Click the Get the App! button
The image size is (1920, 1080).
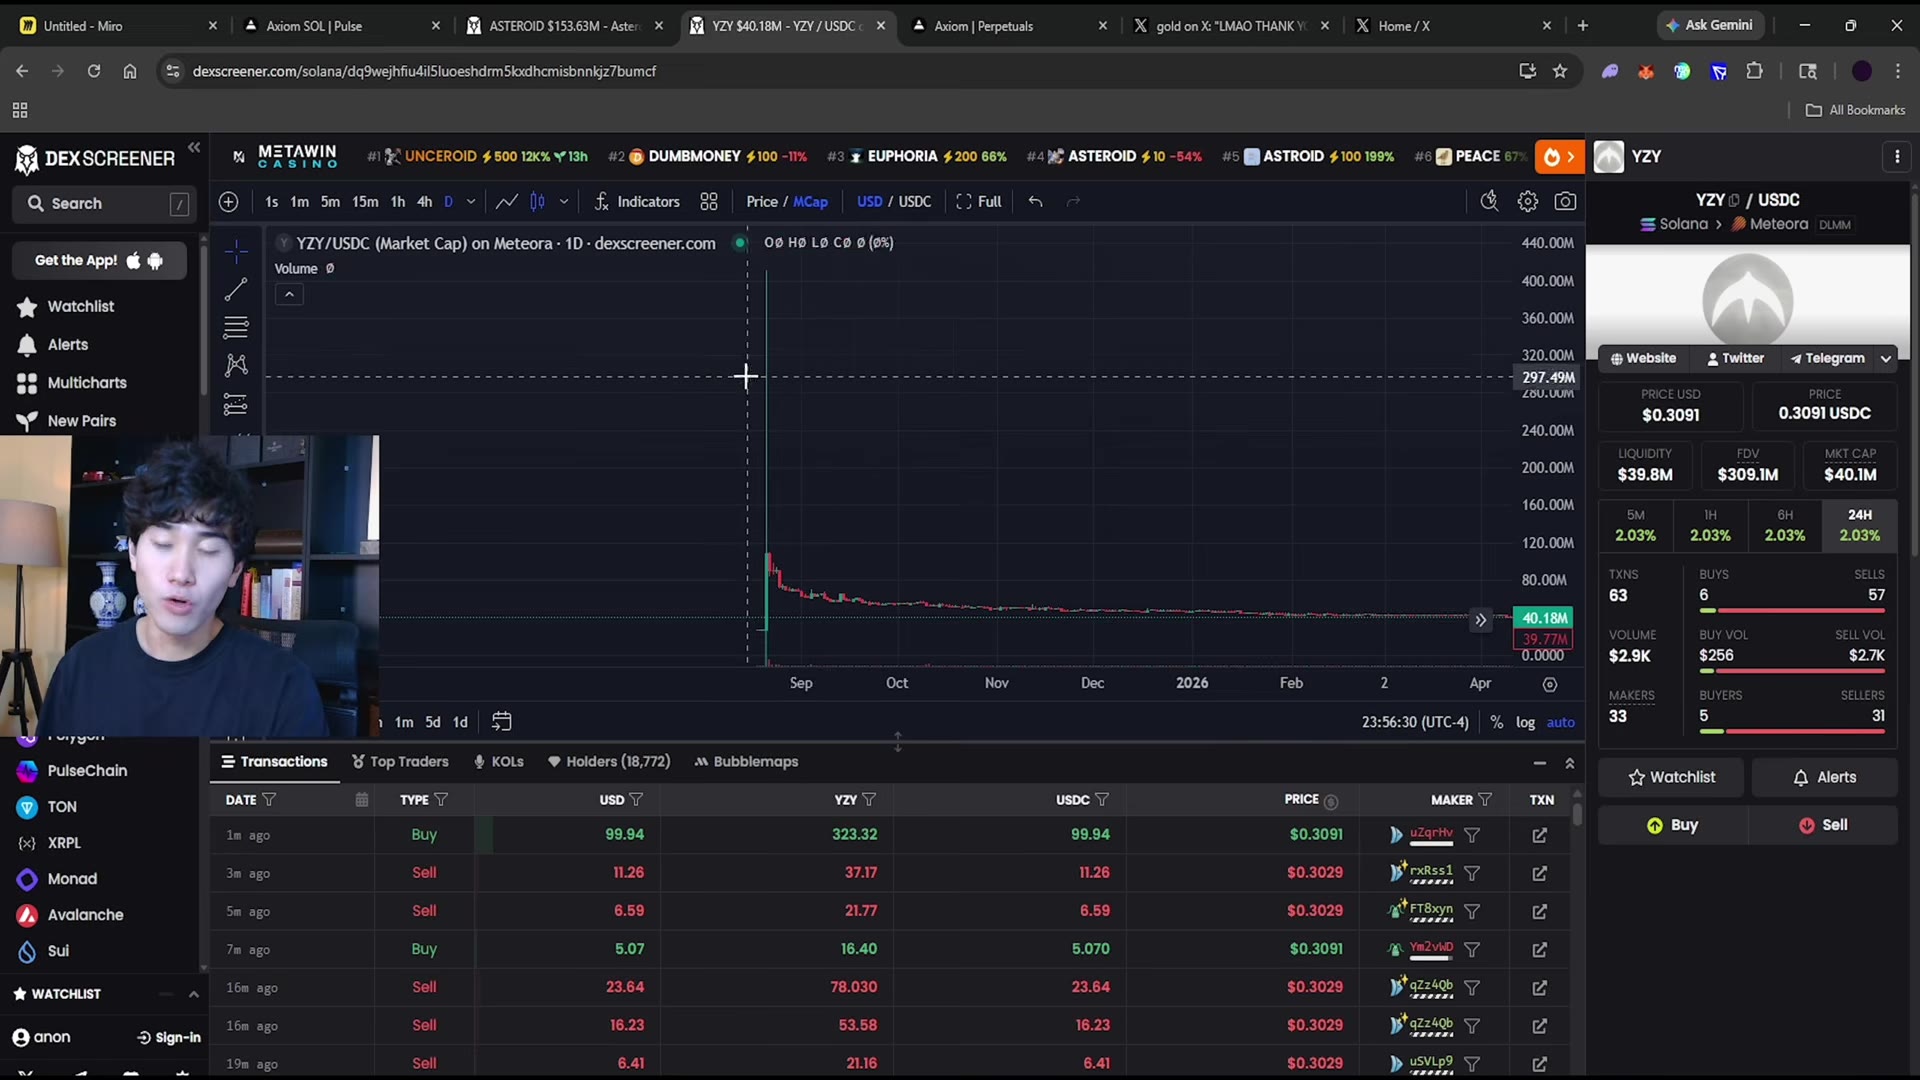[99, 261]
